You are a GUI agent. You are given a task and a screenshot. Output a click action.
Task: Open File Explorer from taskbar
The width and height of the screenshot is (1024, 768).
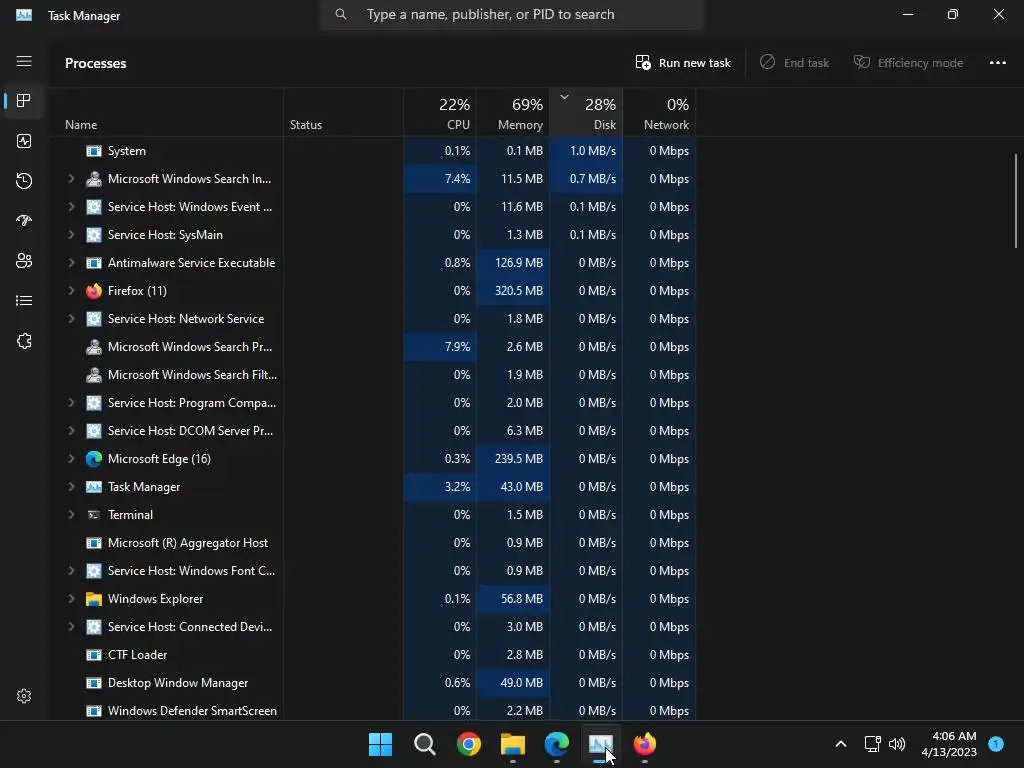(x=513, y=744)
